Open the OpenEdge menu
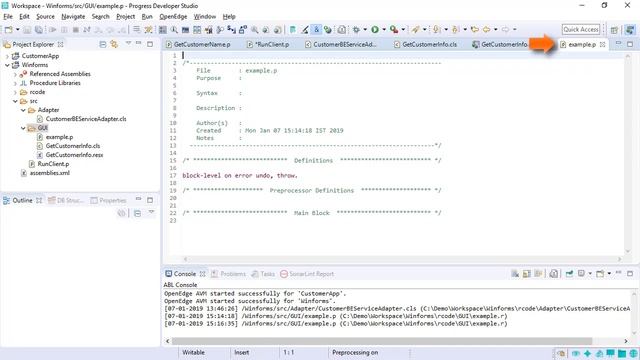Screen dimensions: 640x360 (173, 16)
